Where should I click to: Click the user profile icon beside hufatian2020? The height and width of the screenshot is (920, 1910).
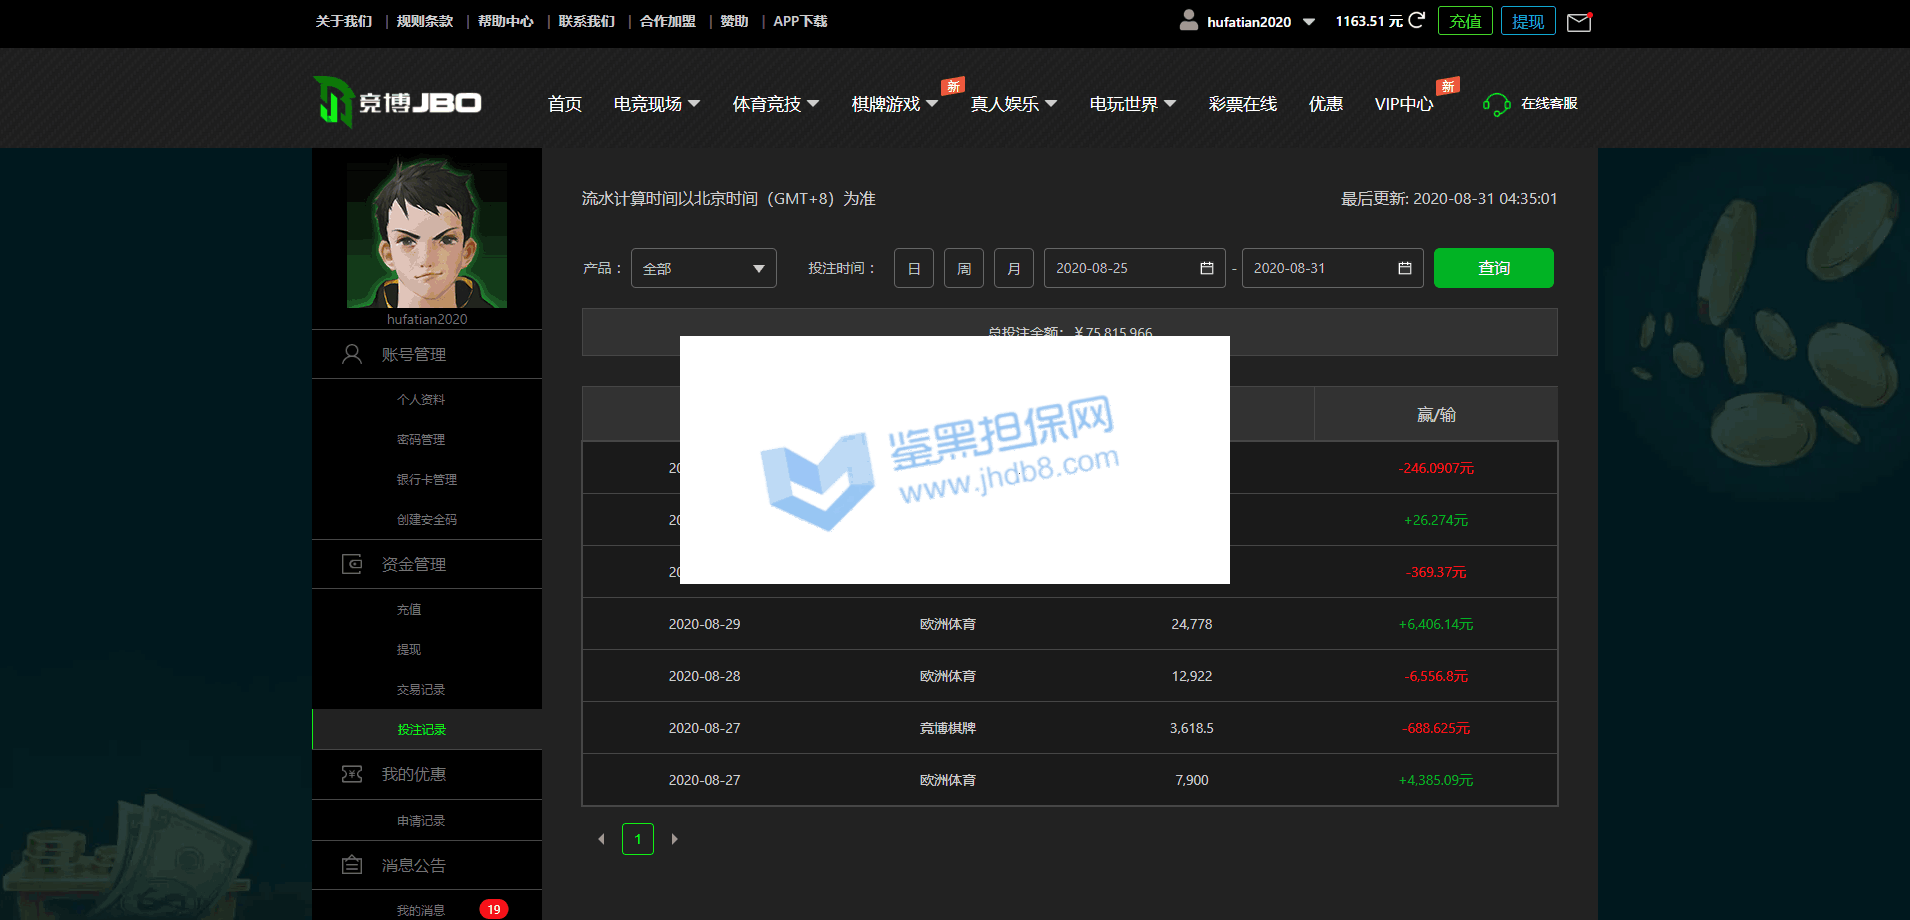1188,20
